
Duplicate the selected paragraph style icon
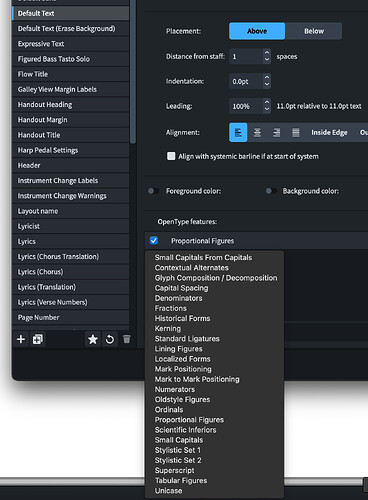pos(38,339)
